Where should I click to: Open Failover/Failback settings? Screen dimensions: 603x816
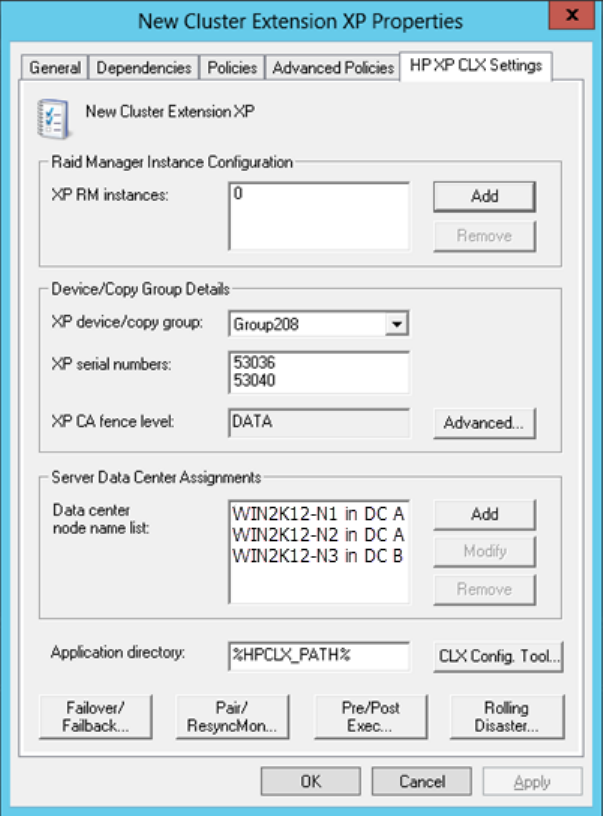[96, 717]
